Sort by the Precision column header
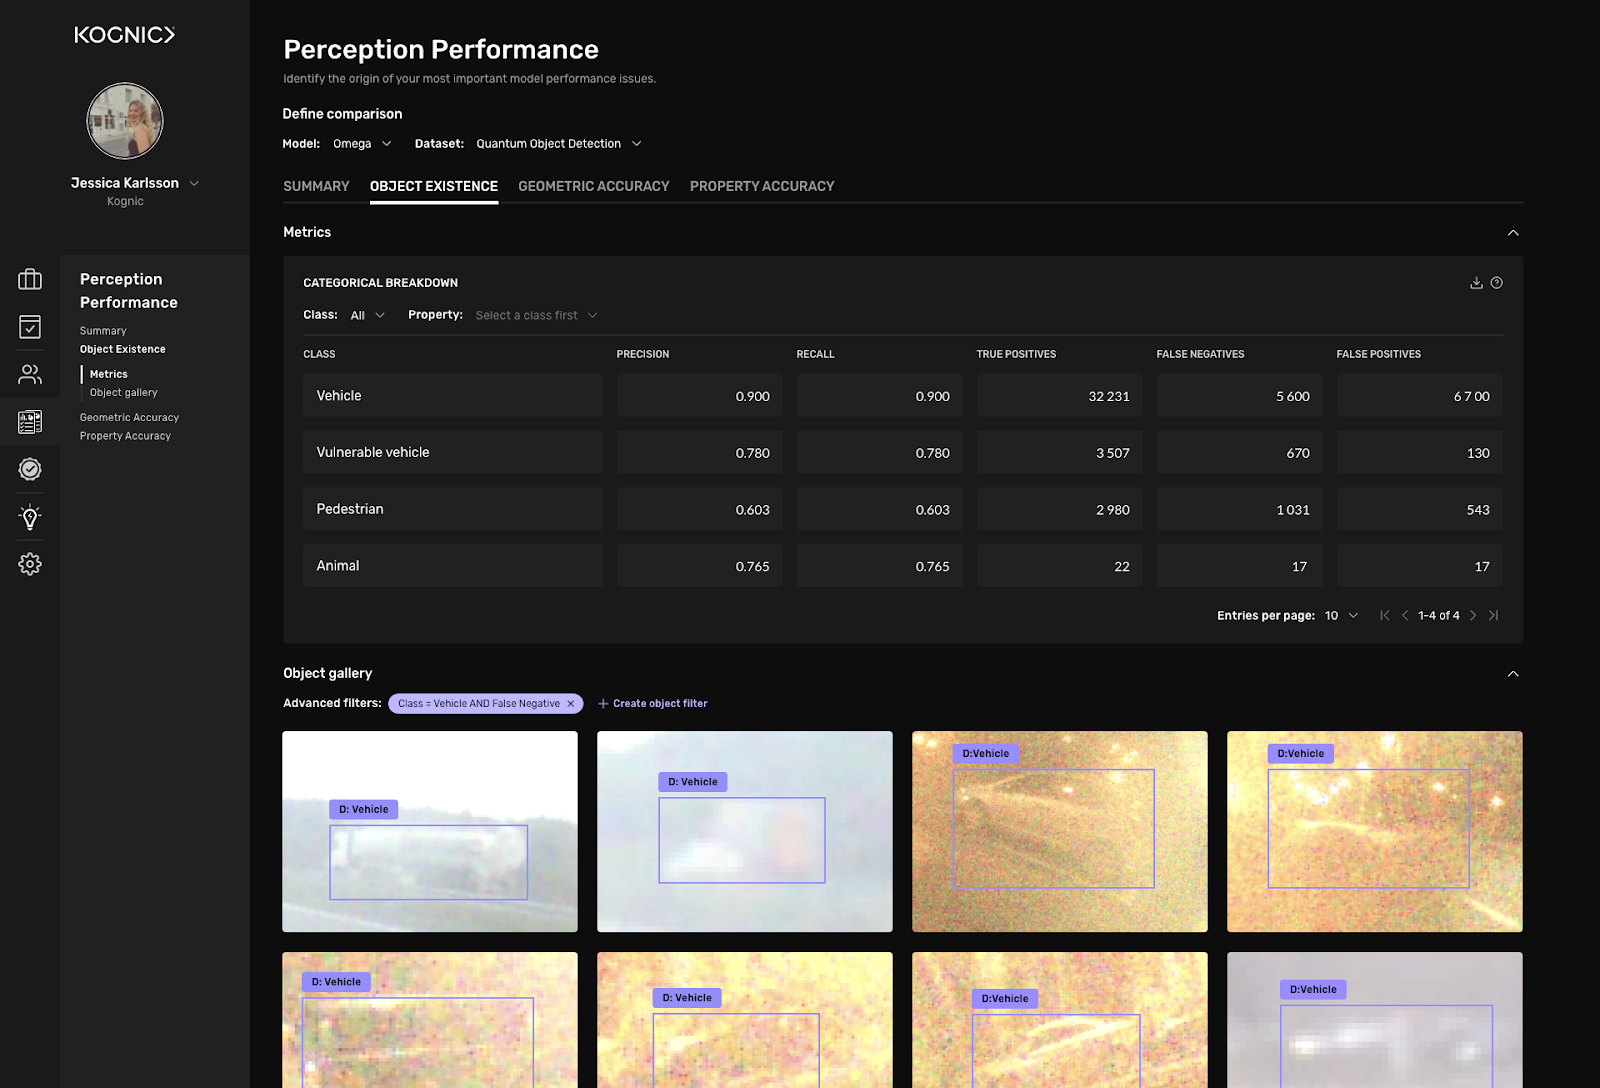The width and height of the screenshot is (1600, 1088). tap(643, 354)
